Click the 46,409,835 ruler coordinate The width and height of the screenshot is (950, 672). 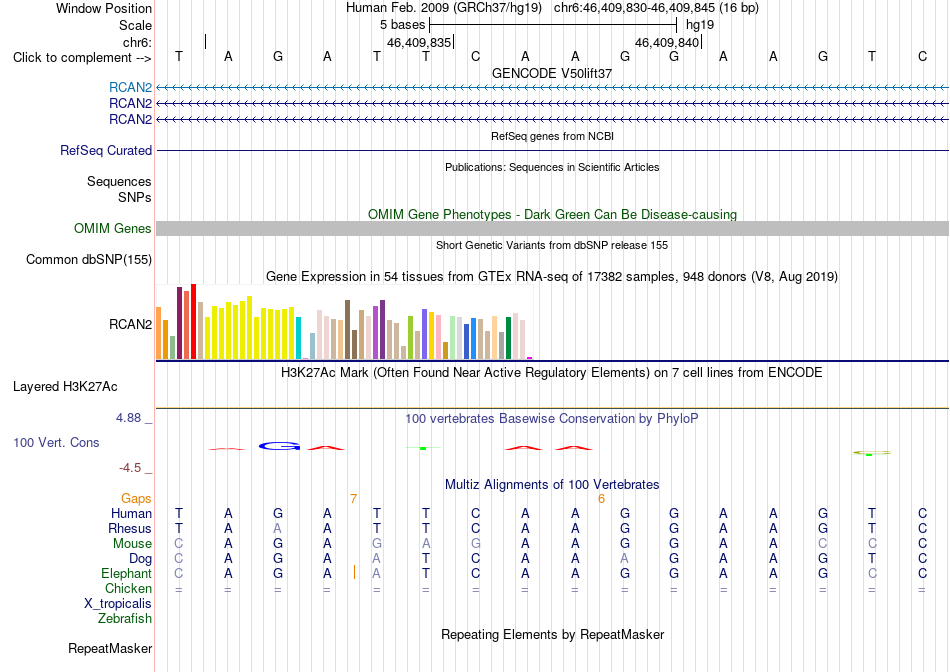419,42
